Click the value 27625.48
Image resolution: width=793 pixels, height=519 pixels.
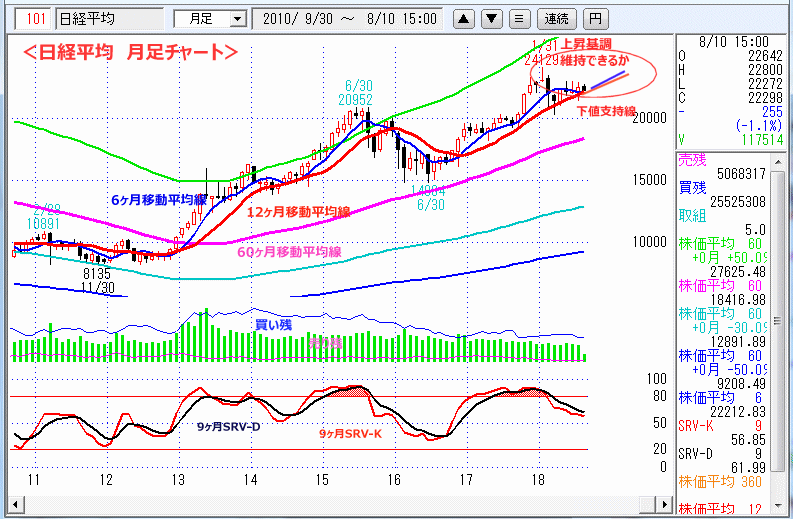coord(738,272)
